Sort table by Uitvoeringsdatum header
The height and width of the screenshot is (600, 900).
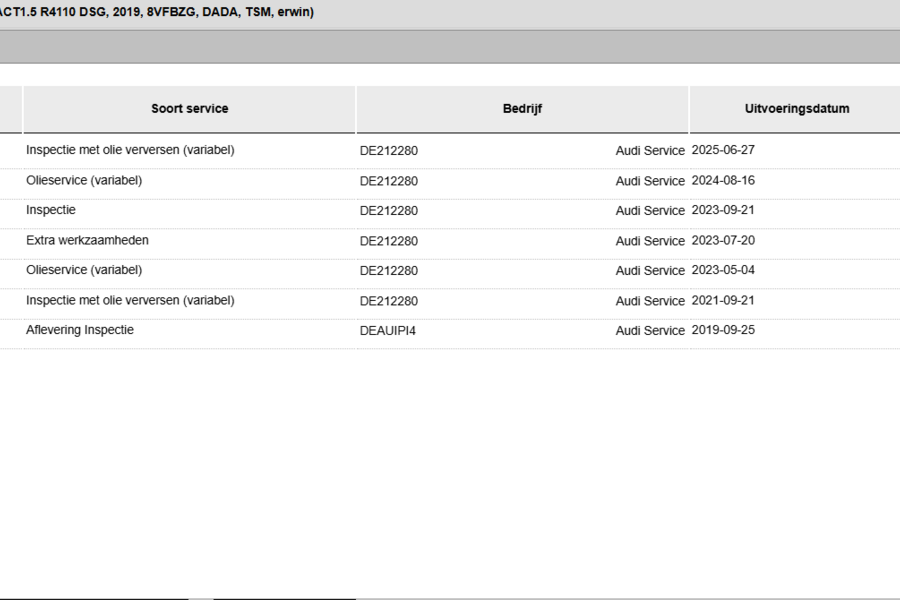[x=797, y=109]
